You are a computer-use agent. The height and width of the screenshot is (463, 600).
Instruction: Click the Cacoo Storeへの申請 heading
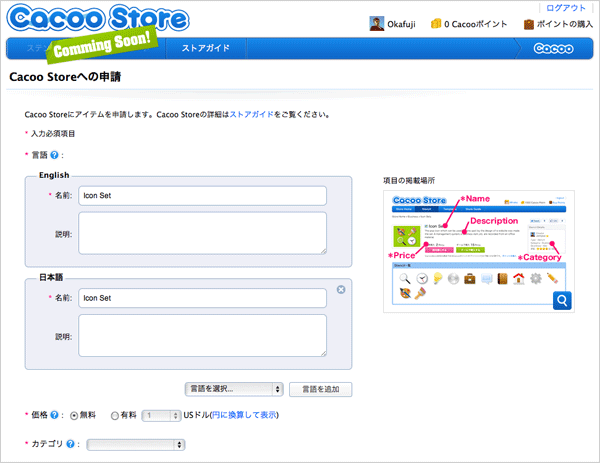point(65,77)
